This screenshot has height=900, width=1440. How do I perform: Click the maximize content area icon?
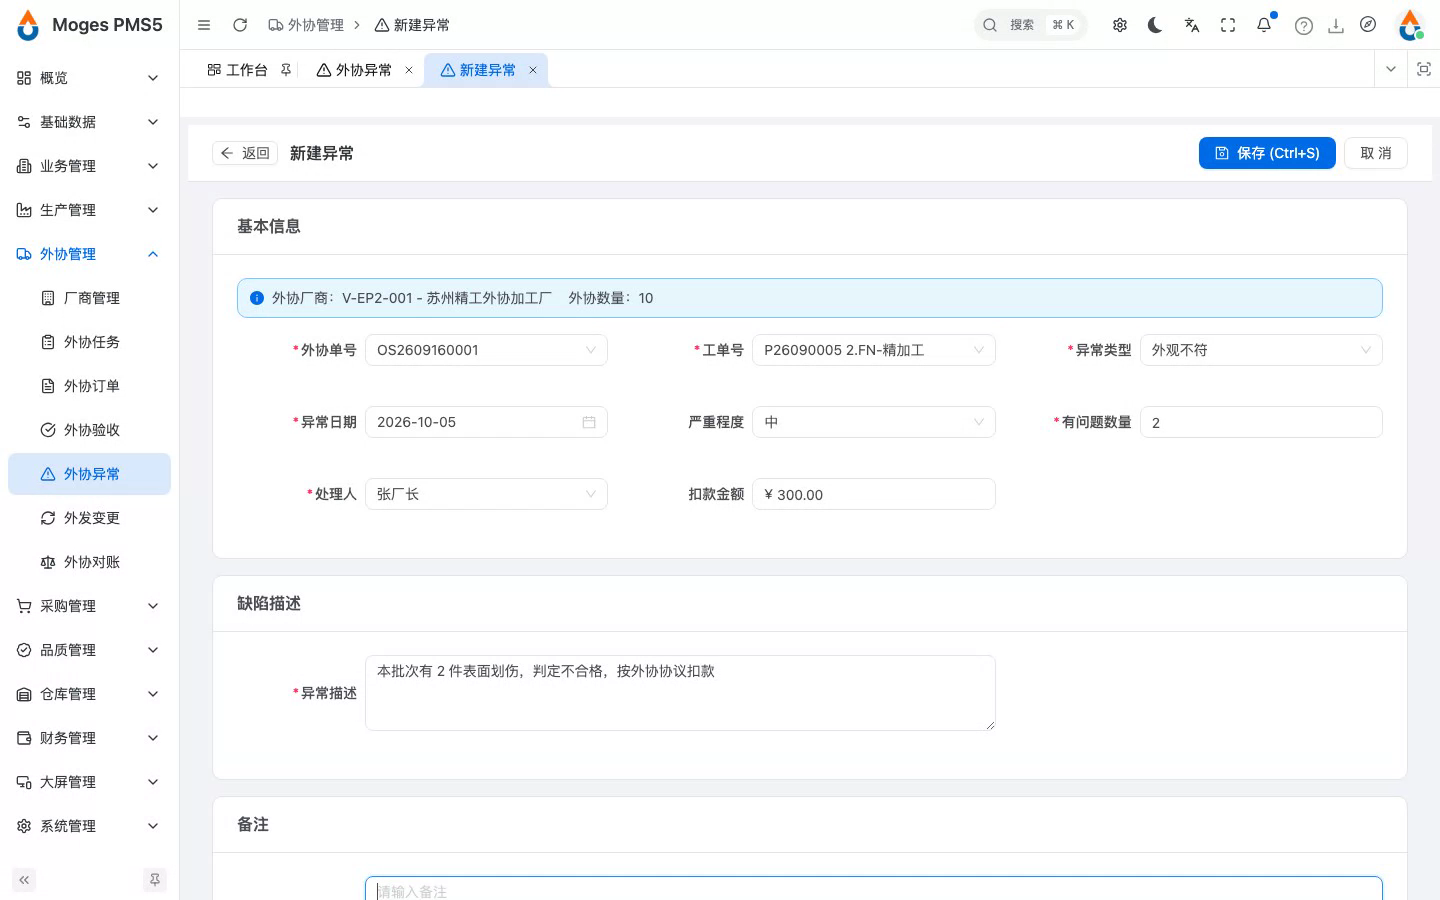tap(1424, 69)
